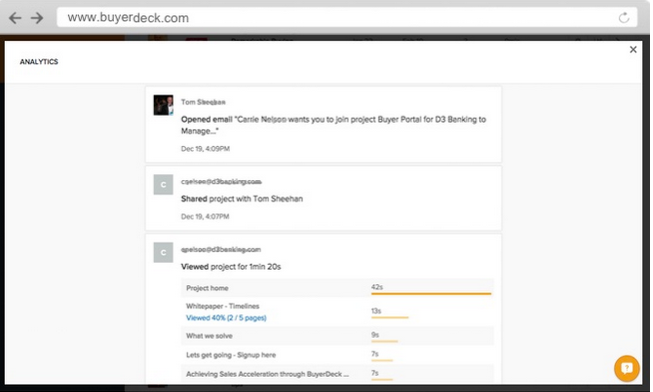The height and width of the screenshot is (392, 653).
Task: Click 'Shared project with Tom Sheehan' text
Action: tap(242, 199)
